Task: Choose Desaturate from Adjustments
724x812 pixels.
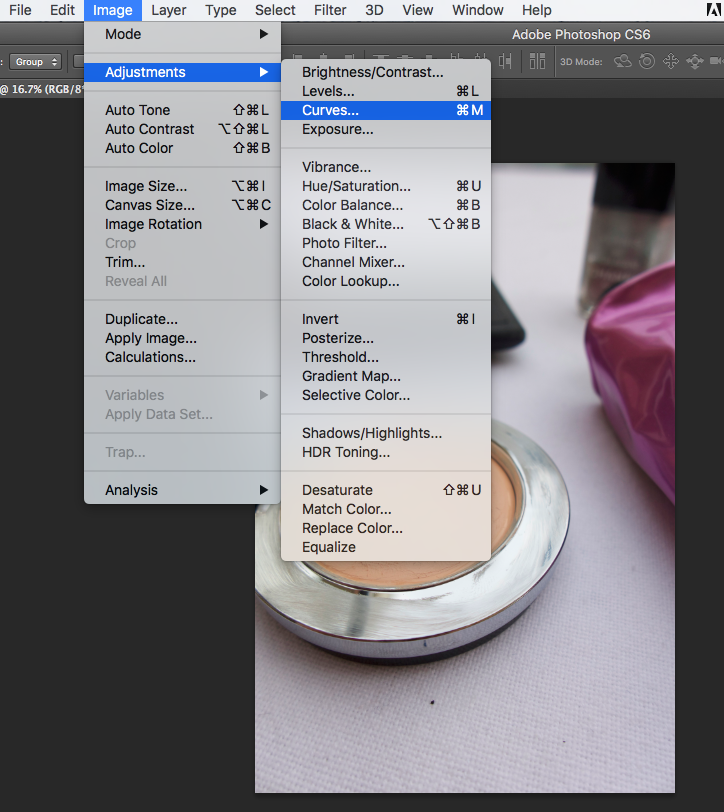Action: tap(386, 490)
